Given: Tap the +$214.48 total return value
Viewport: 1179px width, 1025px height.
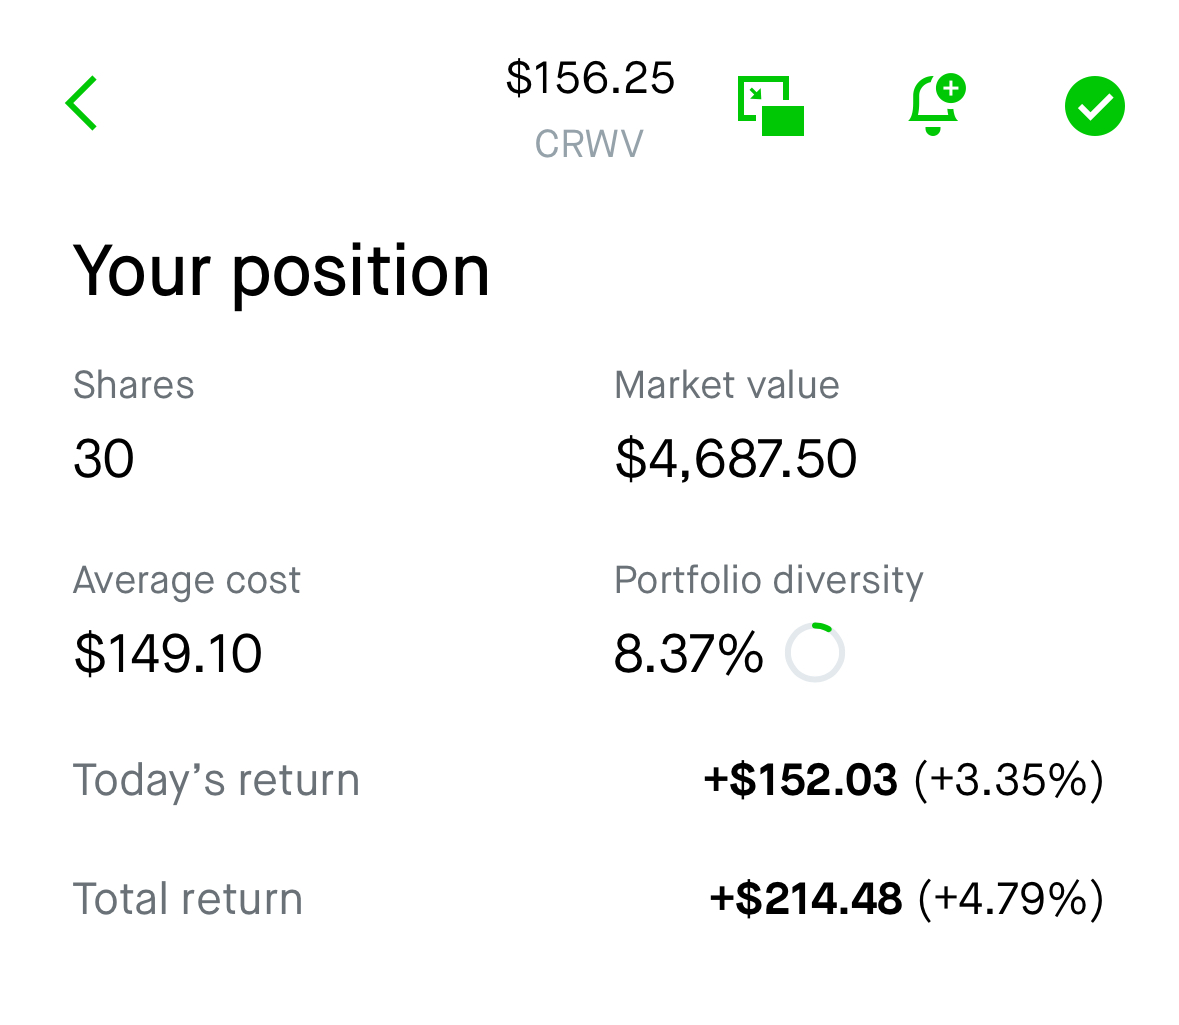Looking at the screenshot, I should 805,898.
